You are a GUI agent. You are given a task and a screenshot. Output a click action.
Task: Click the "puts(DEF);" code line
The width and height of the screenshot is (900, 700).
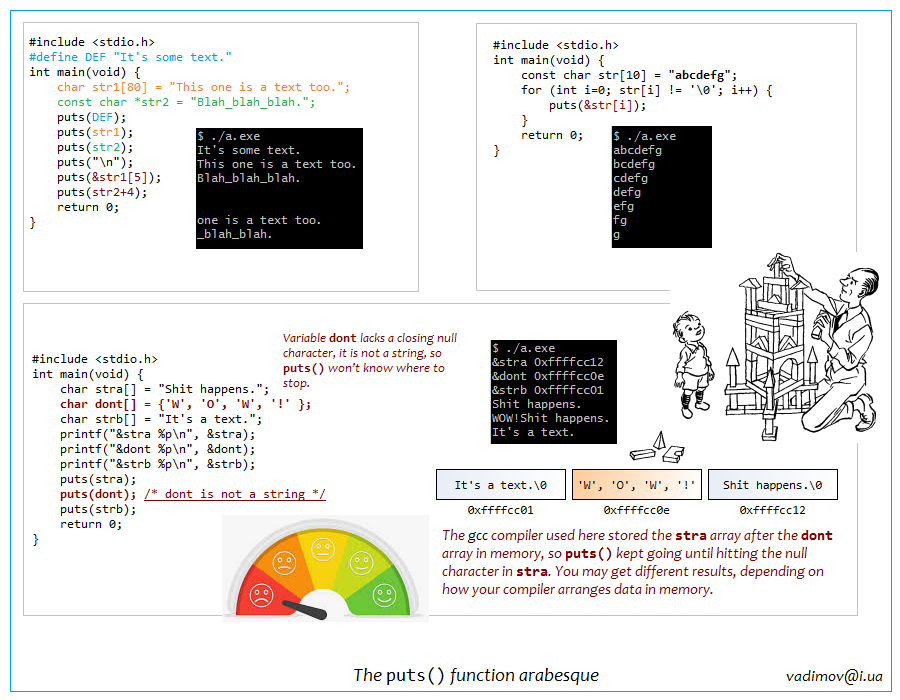[x=91, y=117]
